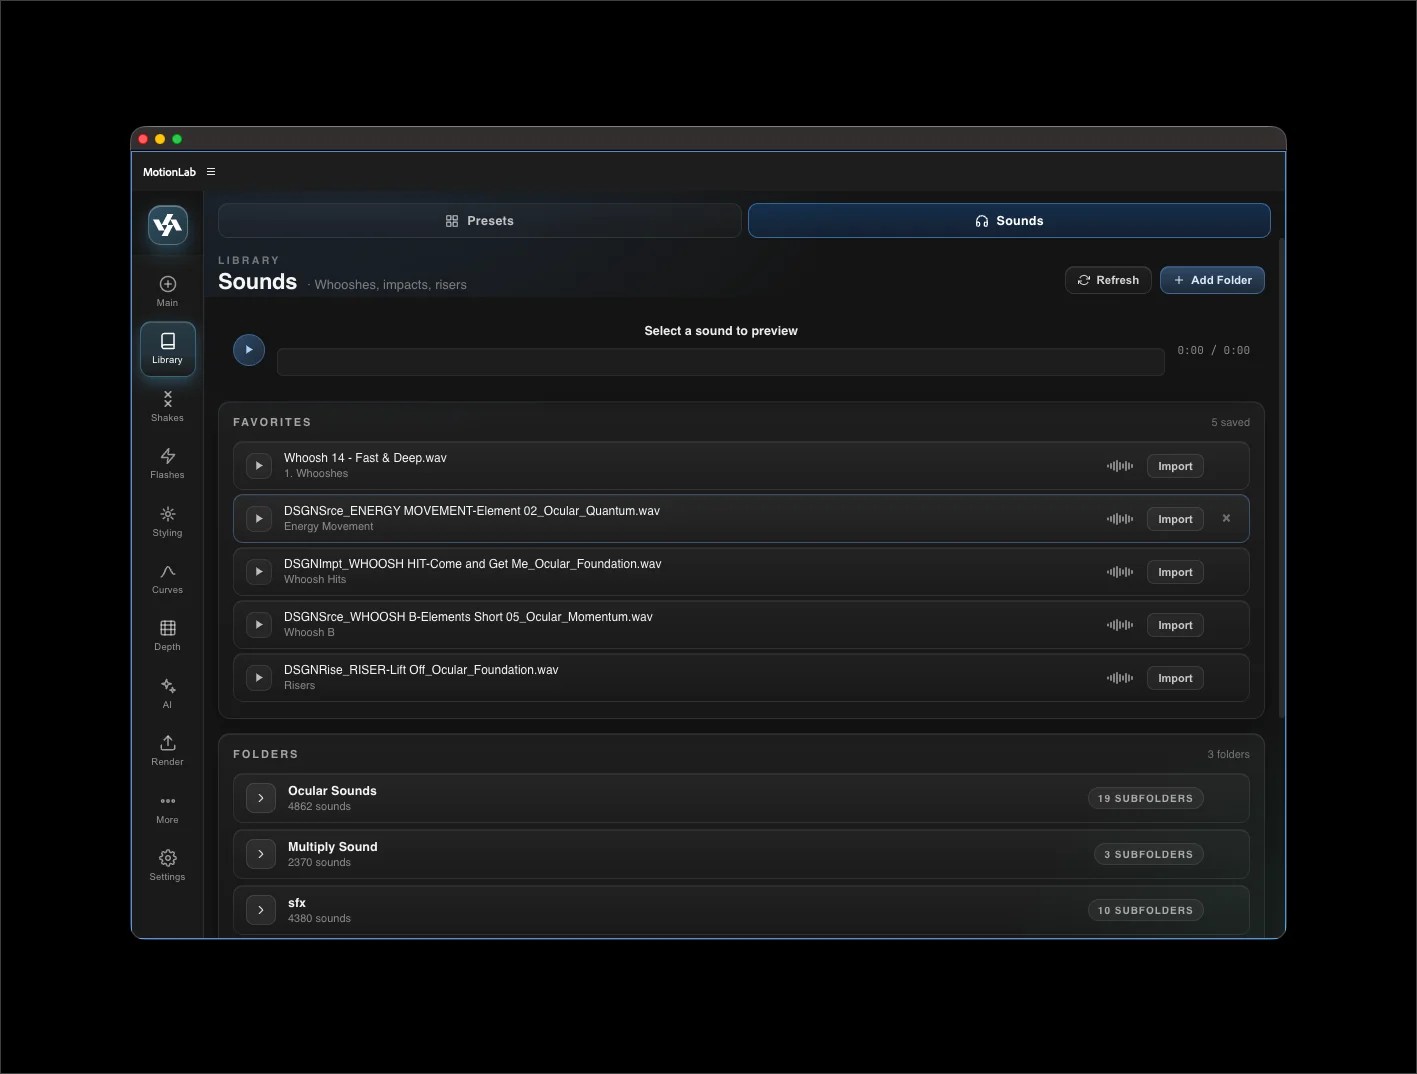
Task: Click the MotionLab logo icon in sidebar
Action: (168, 225)
